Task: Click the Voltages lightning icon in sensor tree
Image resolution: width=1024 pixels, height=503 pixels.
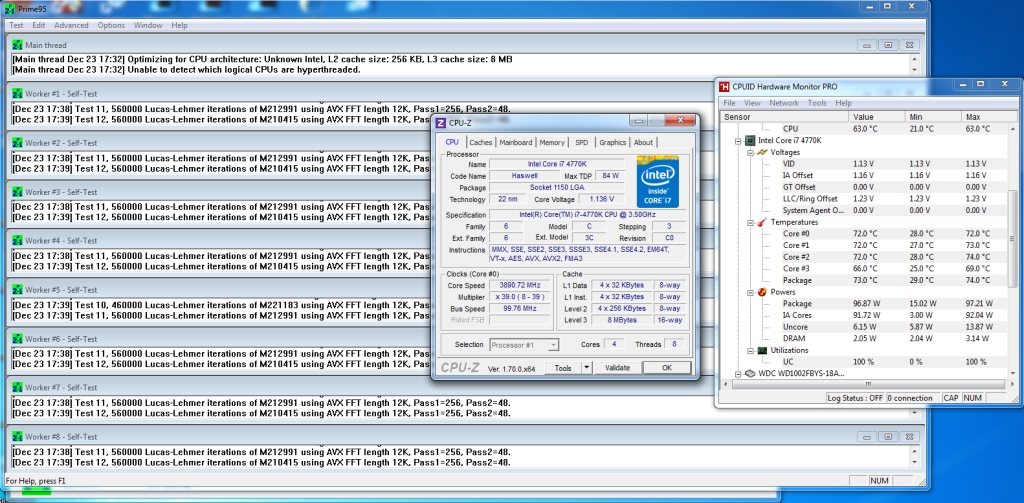Action: point(762,152)
